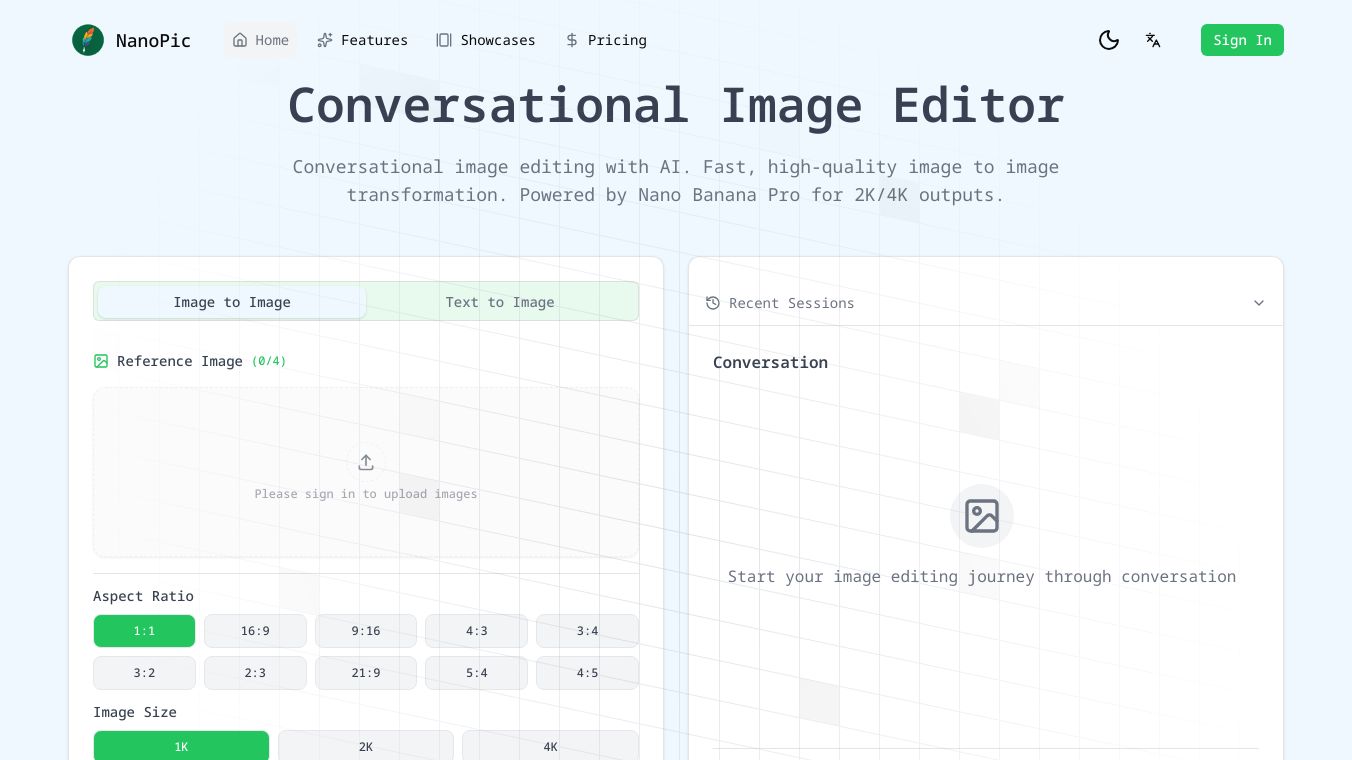Click the Features sparkle icon
This screenshot has height=760, width=1352.
[325, 40]
